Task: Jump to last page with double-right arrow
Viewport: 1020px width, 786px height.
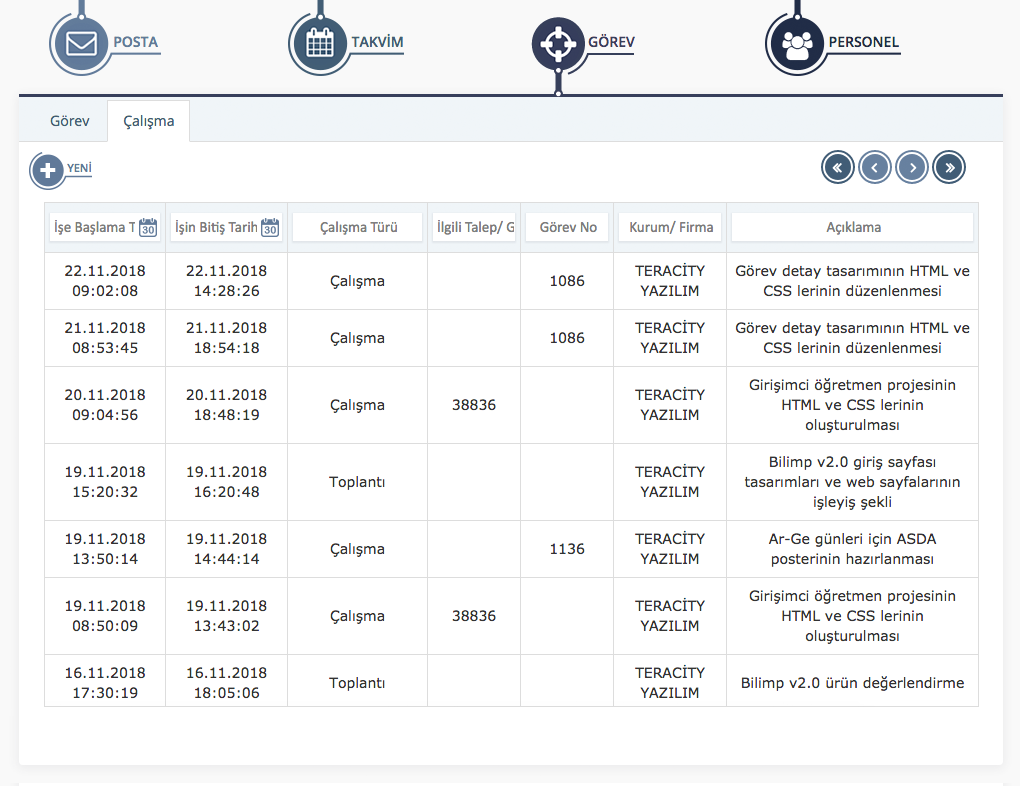Action: tap(949, 167)
